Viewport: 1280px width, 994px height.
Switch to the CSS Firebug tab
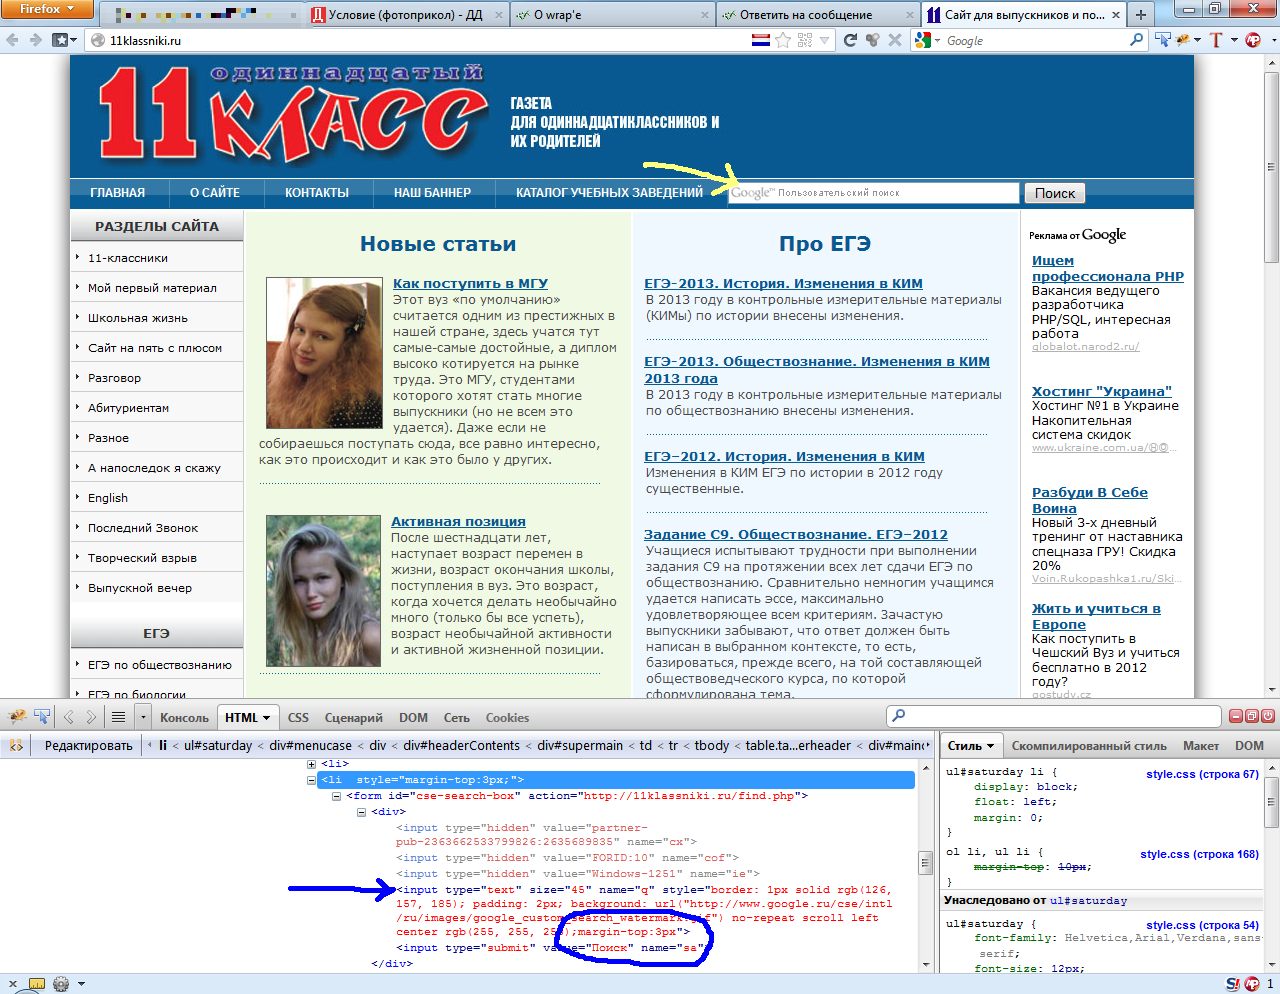(x=298, y=717)
